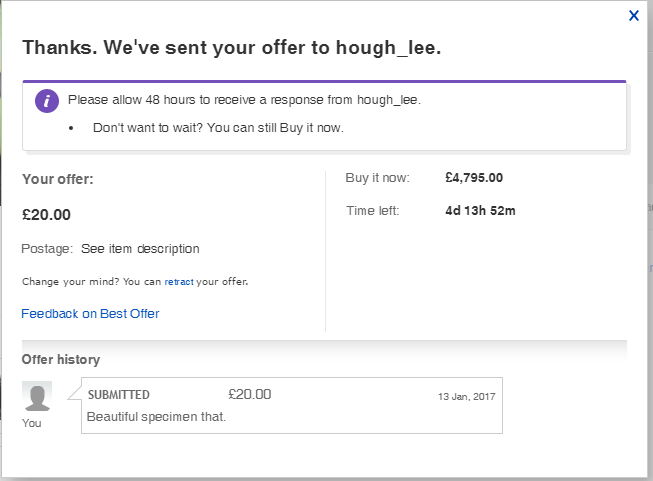The height and width of the screenshot is (481, 653).
Task: Click the purple information icon
Action: [47, 101]
